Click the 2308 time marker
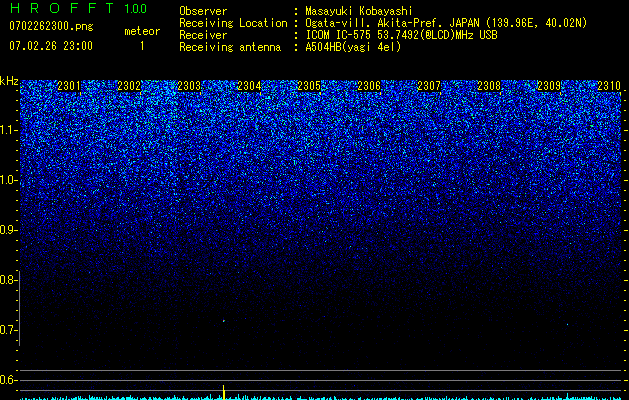 [489, 86]
